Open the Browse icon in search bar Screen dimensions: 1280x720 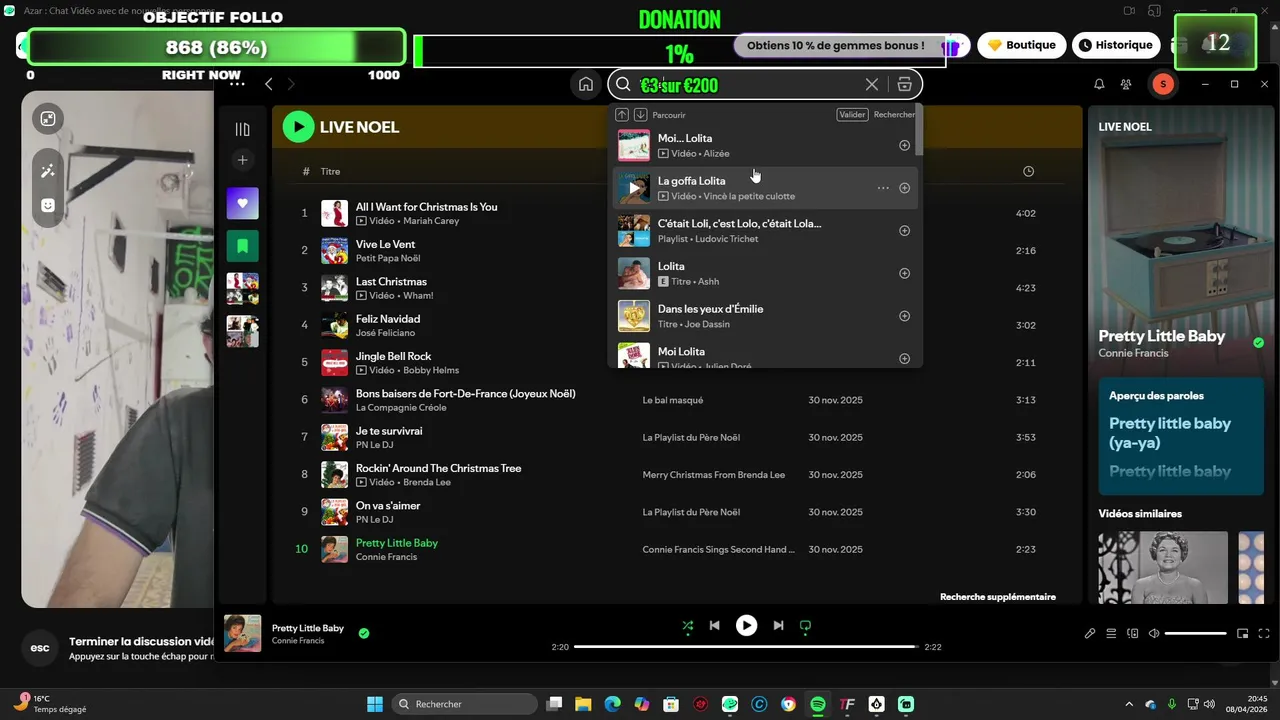point(904,85)
